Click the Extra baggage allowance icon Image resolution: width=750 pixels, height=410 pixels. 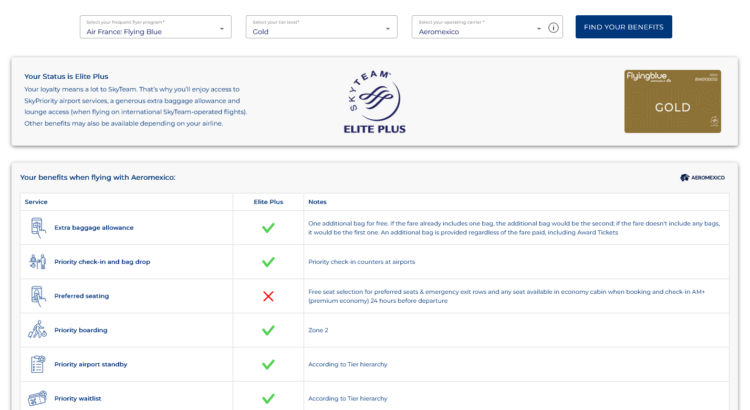point(38,228)
